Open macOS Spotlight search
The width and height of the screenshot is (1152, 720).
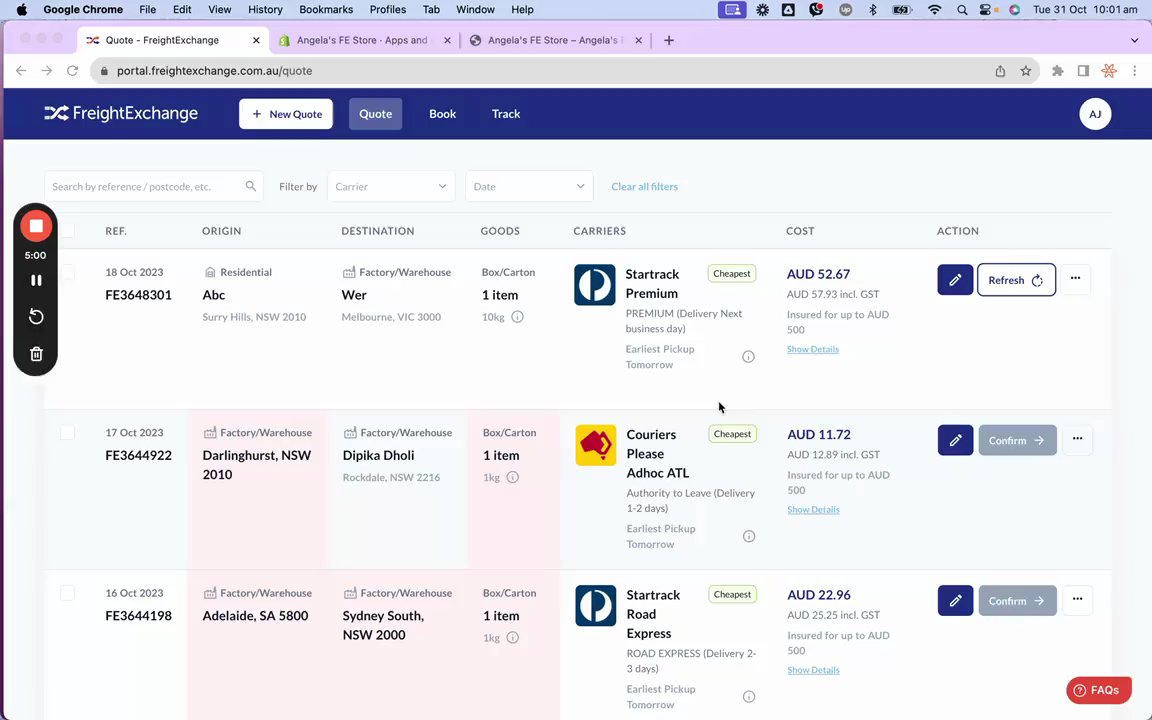pyautogui.click(x=962, y=10)
